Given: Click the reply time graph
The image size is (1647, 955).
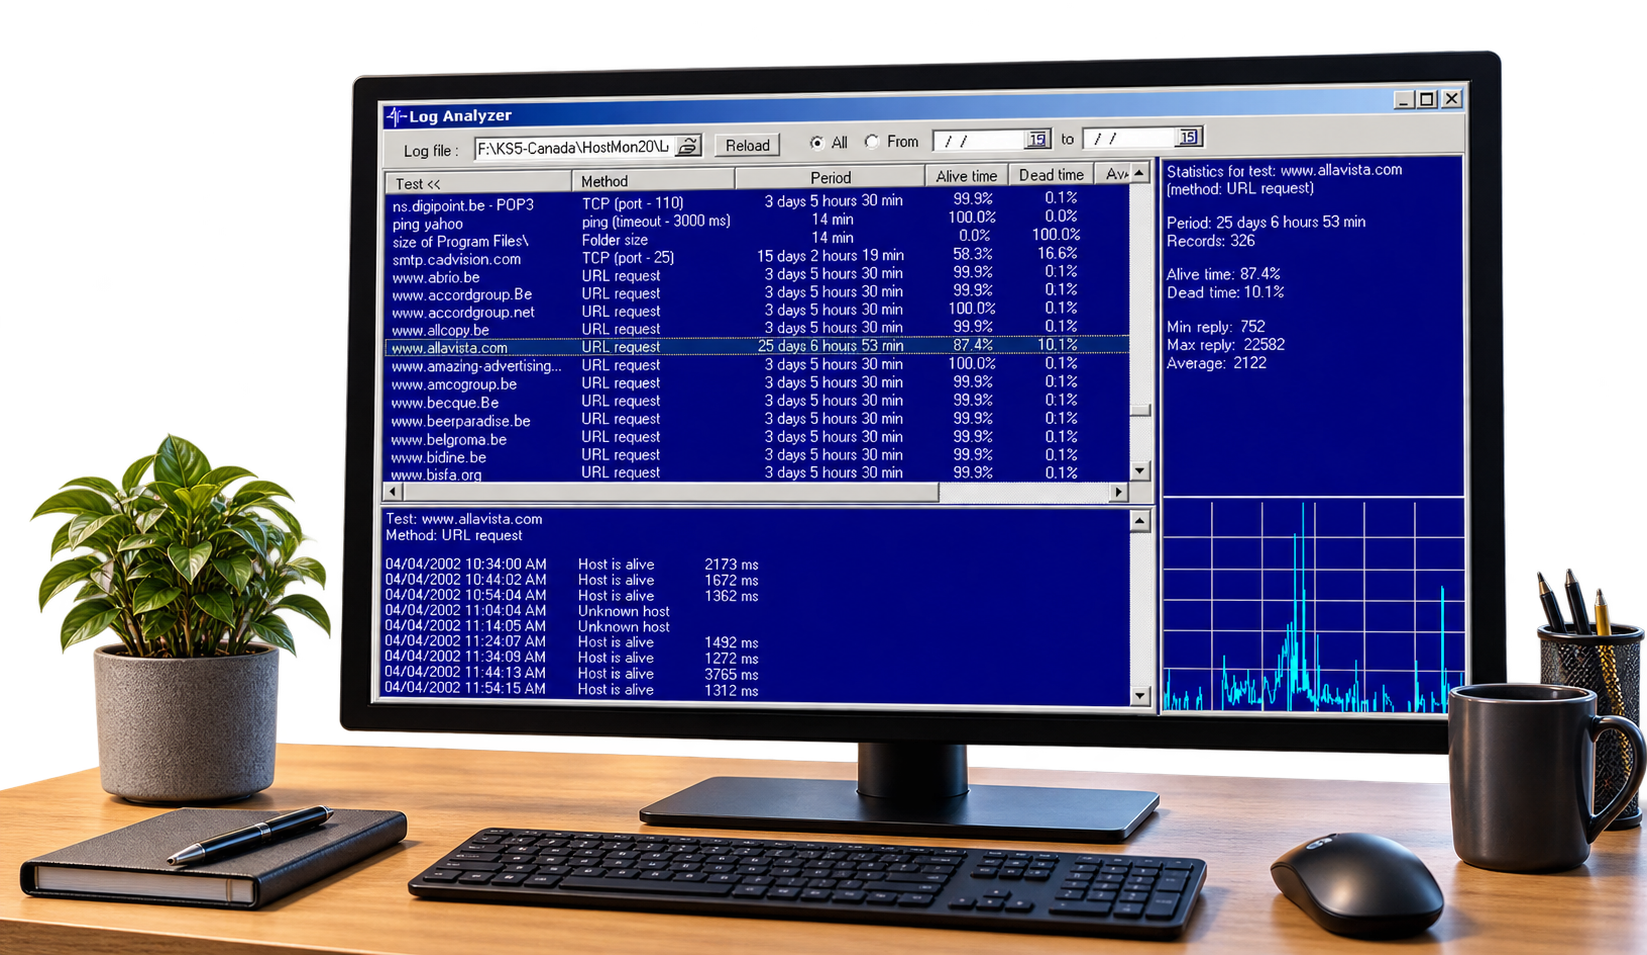Looking at the screenshot, I should click(x=1313, y=606).
